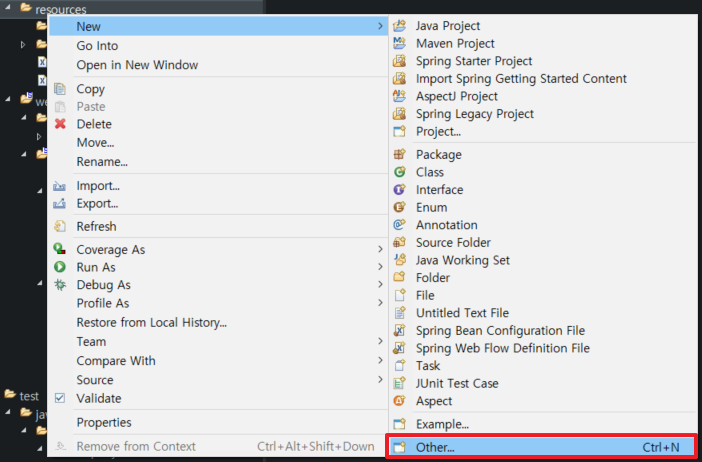Click the Annotation at-sign icon
The image size is (702, 462).
pyautogui.click(x=399, y=225)
